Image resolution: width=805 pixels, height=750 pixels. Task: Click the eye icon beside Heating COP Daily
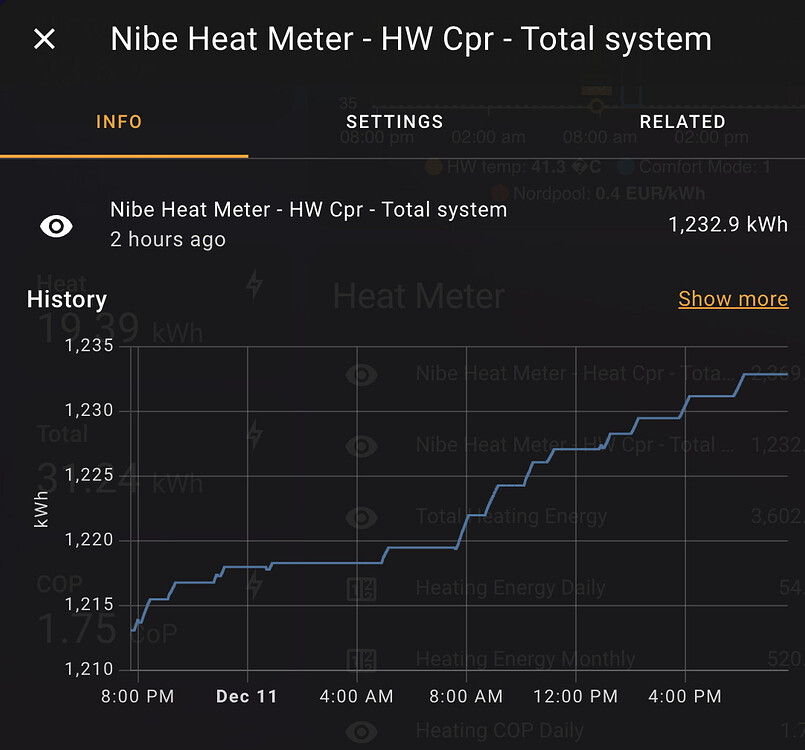coord(362,731)
